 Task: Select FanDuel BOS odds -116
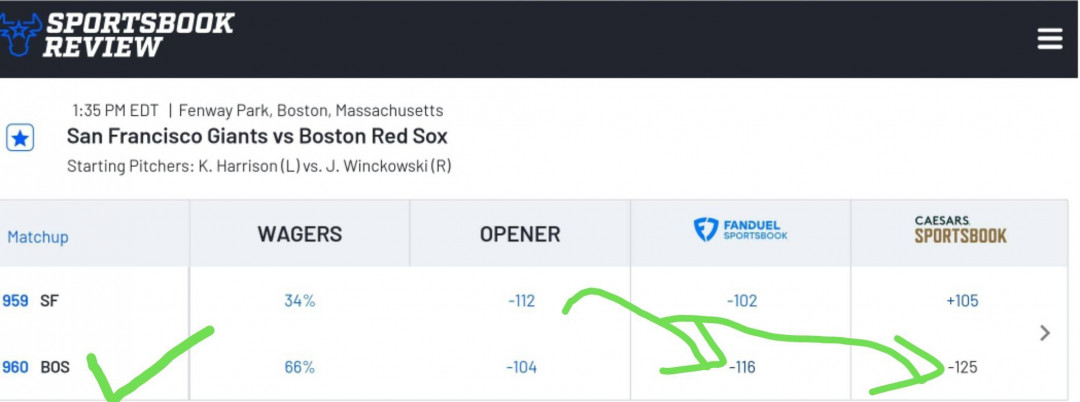[742, 368]
